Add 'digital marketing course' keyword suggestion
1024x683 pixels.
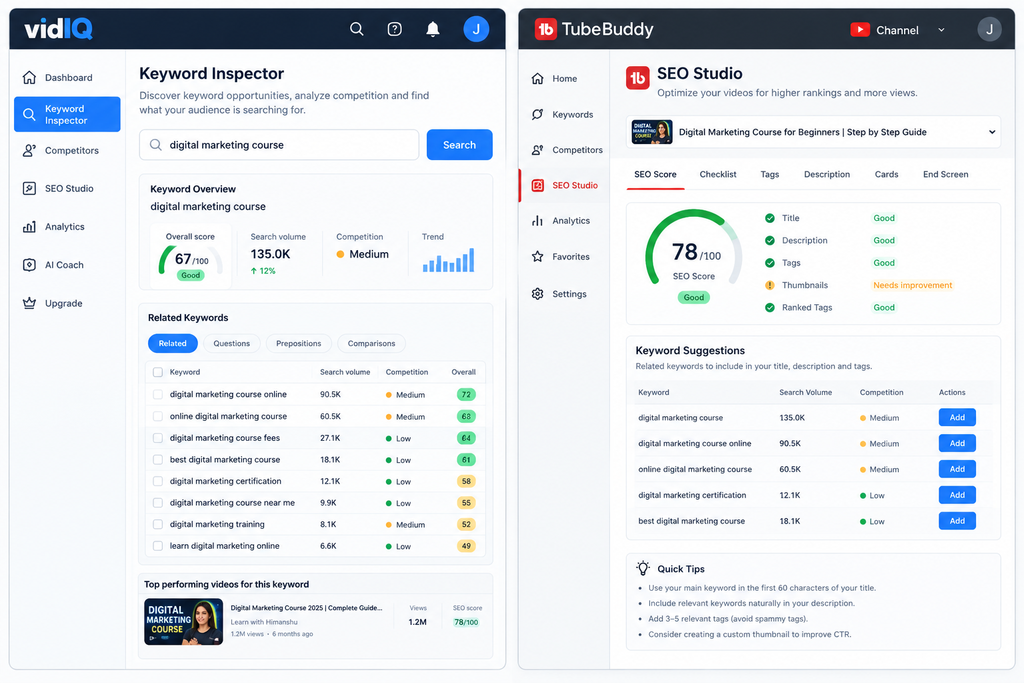point(957,417)
